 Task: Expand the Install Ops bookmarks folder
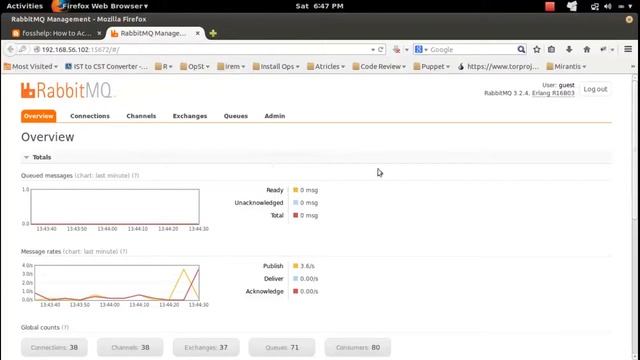coord(276,66)
